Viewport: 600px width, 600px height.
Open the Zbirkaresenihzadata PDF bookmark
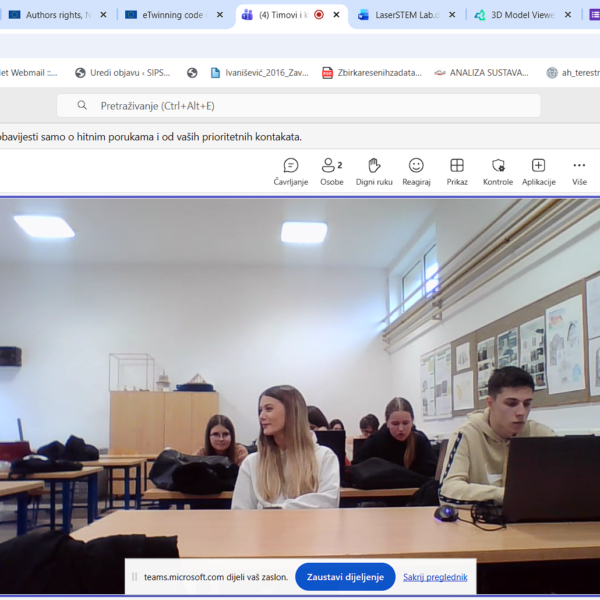pyautogui.click(x=371, y=72)
